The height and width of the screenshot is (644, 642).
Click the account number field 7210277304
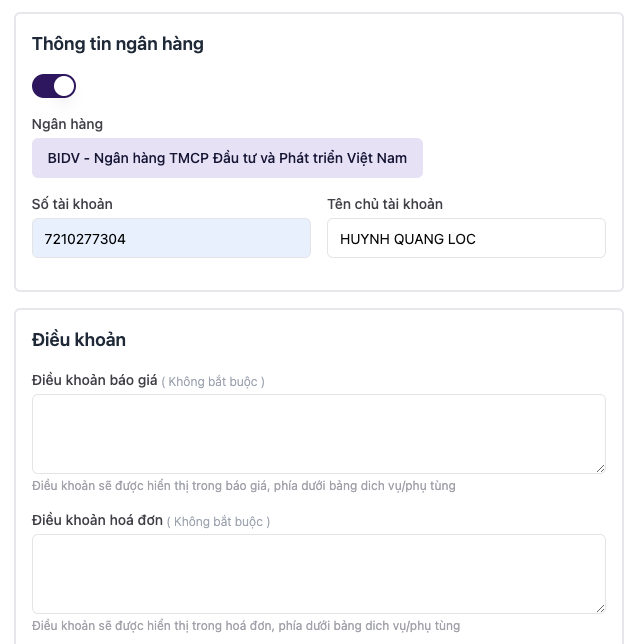tap(171, 239)
